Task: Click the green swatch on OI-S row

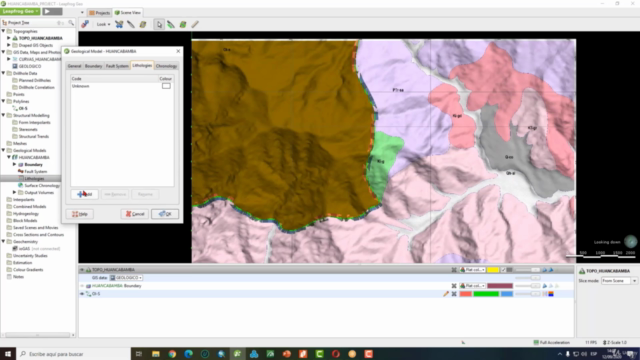Action: click(486, 294)
